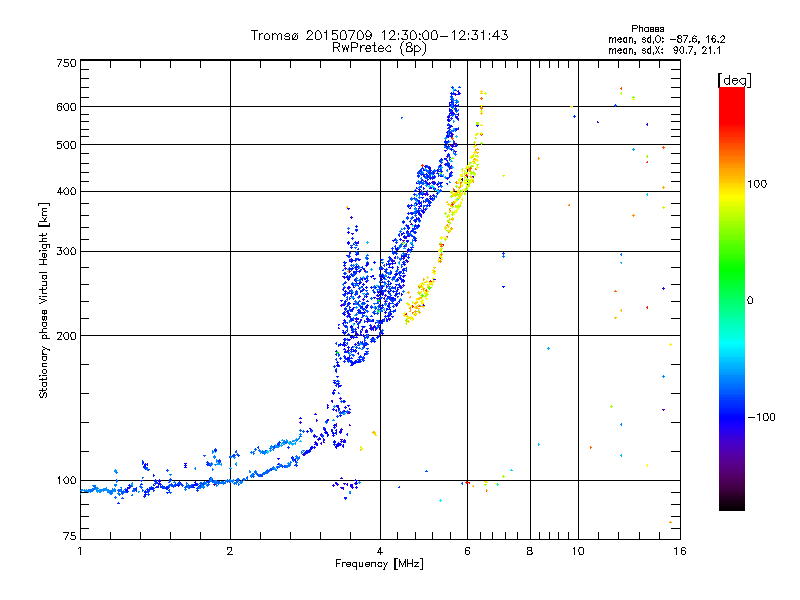Click the y-axis tick label '100'

click(x=66, y=480)
